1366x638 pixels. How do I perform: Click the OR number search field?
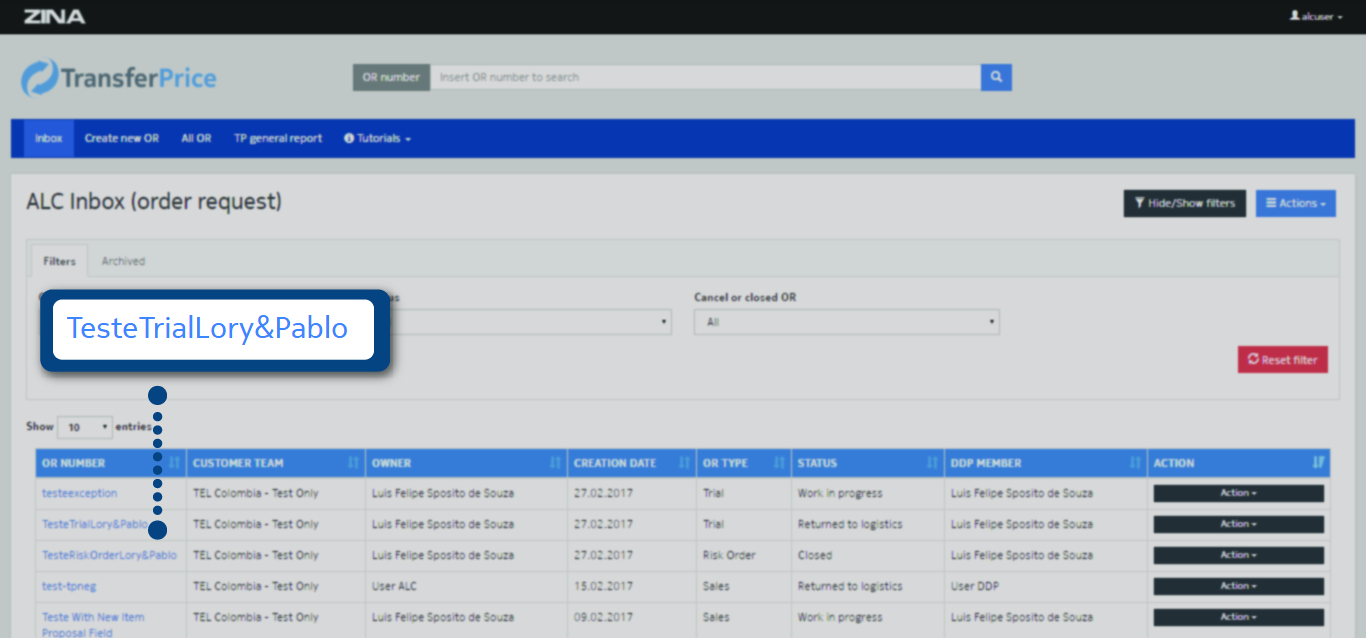[704, 77]
